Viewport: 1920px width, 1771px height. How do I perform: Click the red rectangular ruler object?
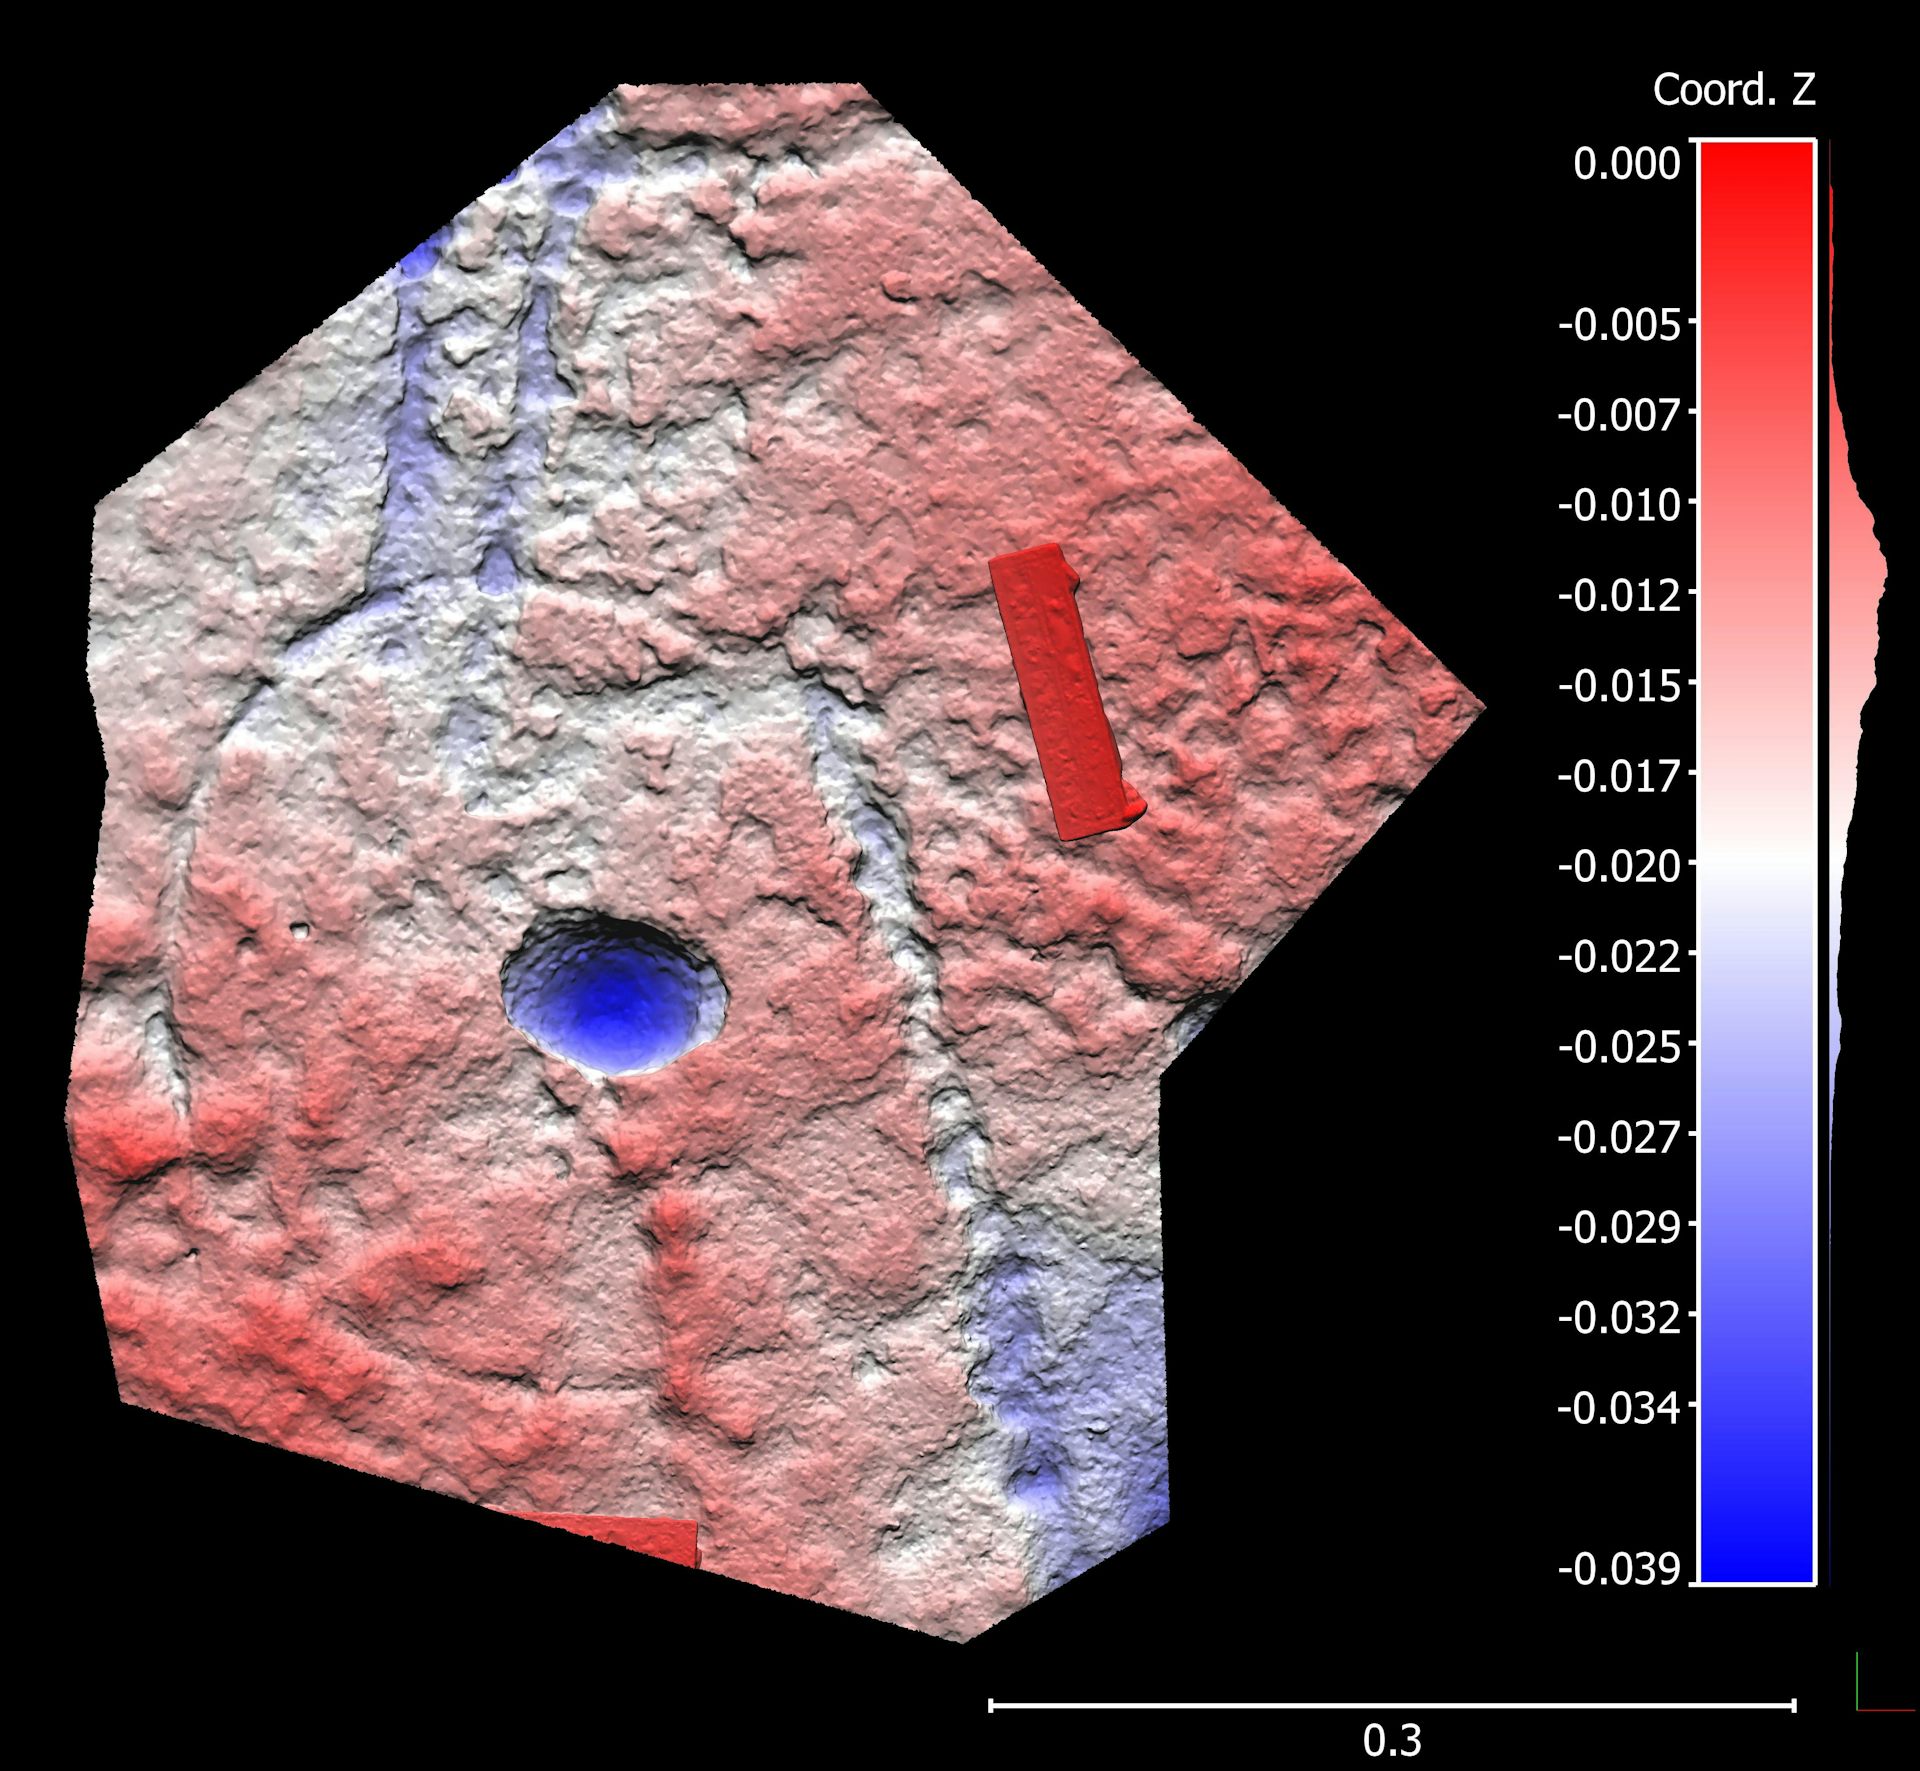pyautogui.click(x=1066, y=692)
